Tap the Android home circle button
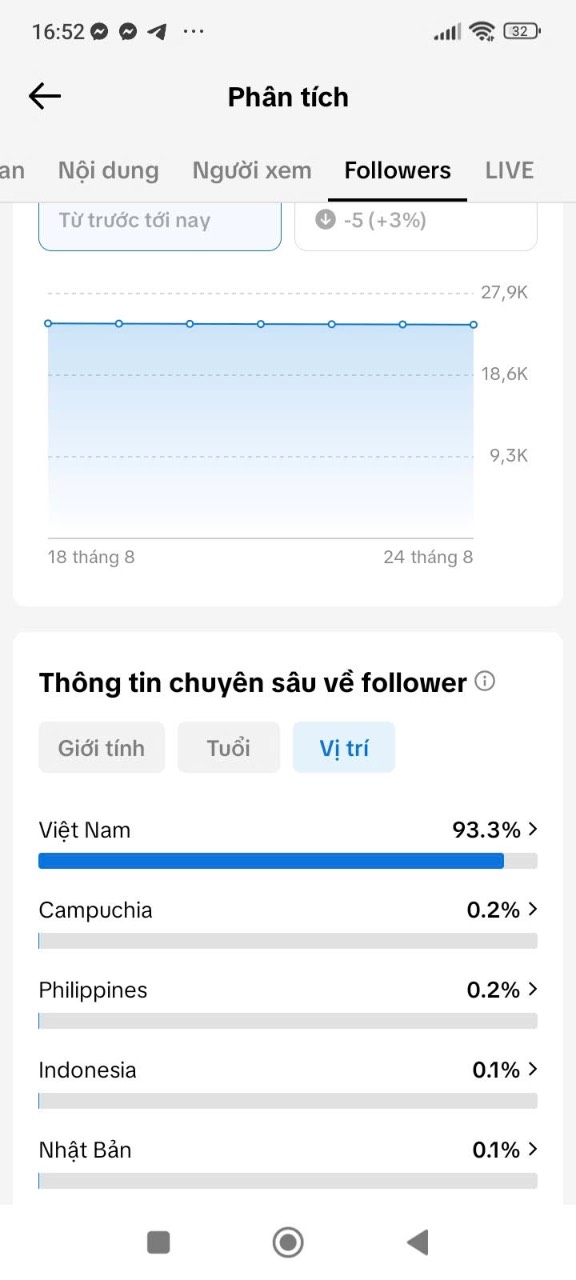The width and height of the screenshot is (576, 1280). click(288, 1242)
